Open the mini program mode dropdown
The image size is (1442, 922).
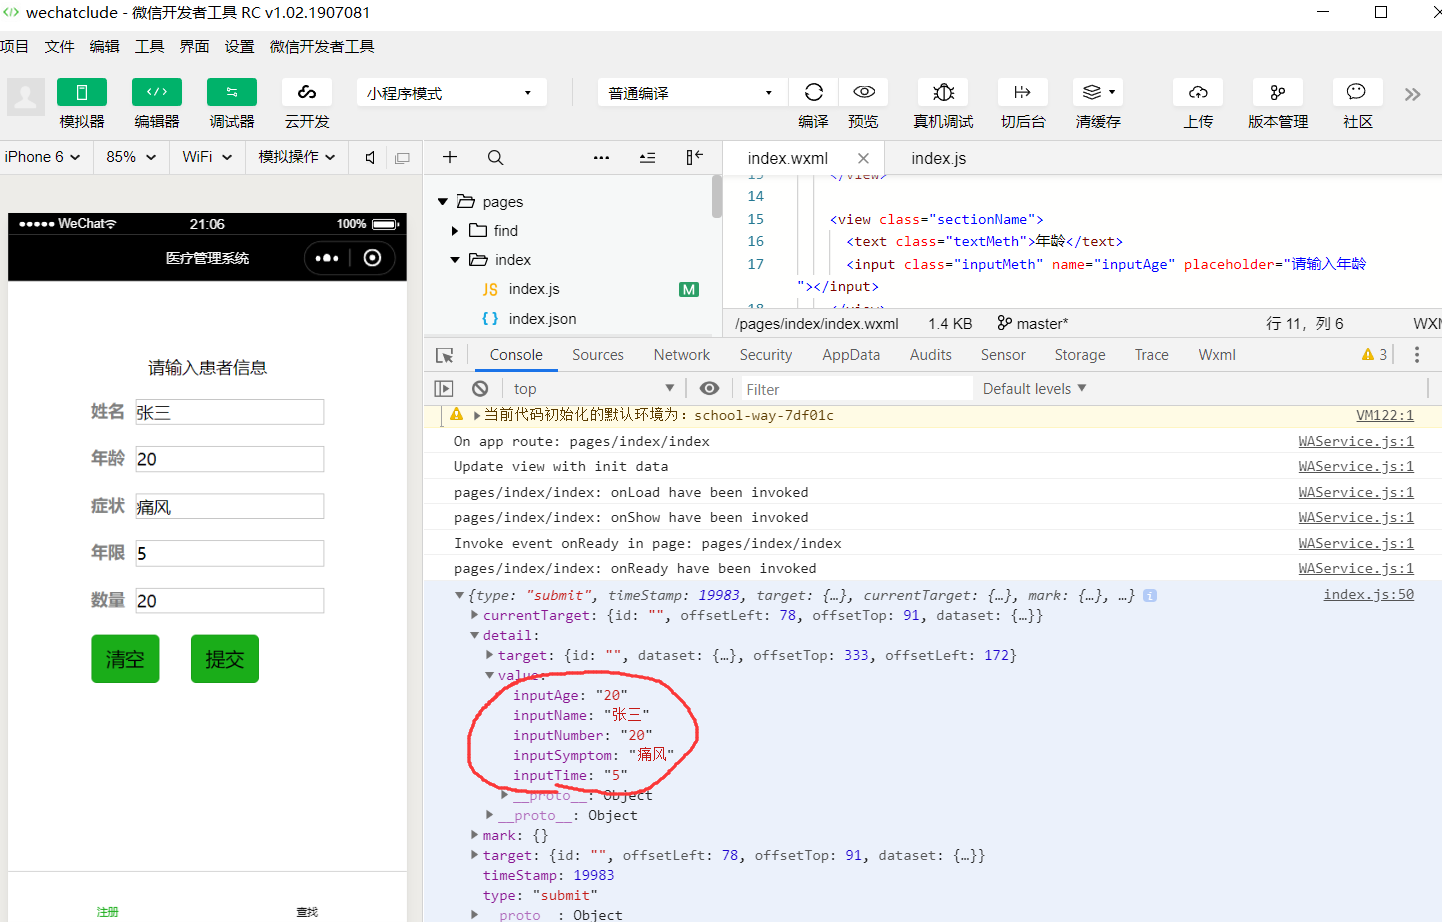coord(451,93)
